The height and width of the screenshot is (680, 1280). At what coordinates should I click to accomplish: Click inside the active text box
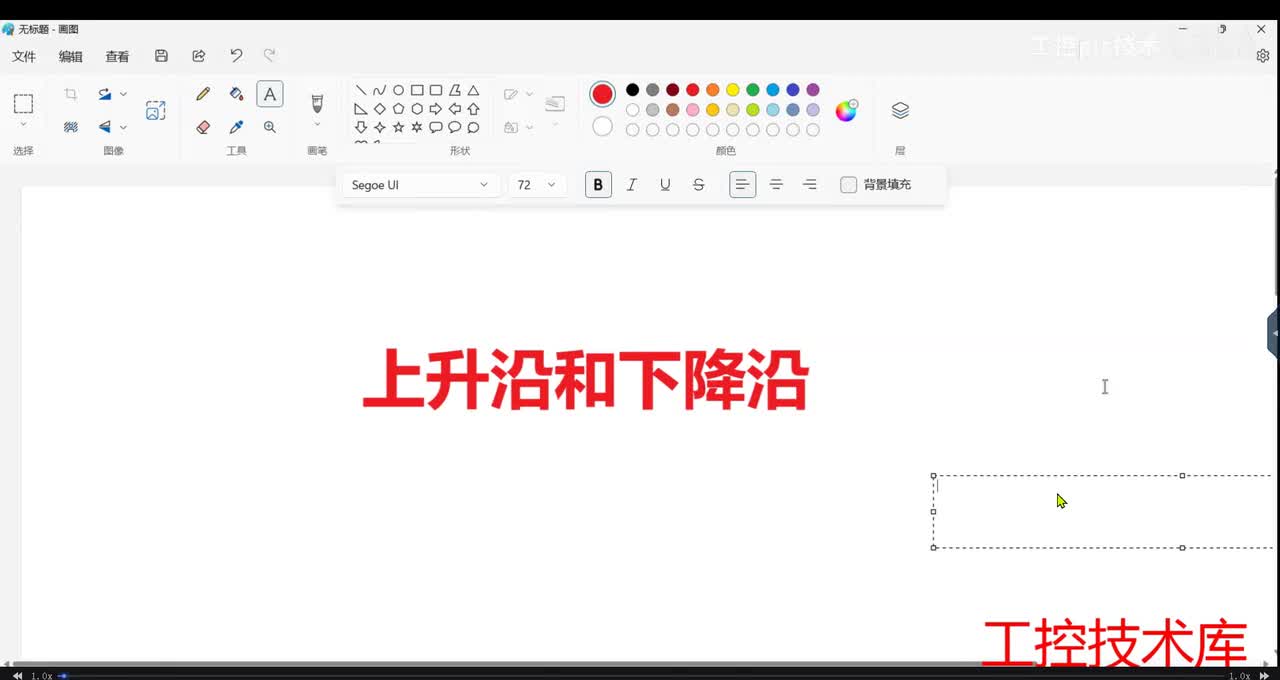coord(1103,512)
